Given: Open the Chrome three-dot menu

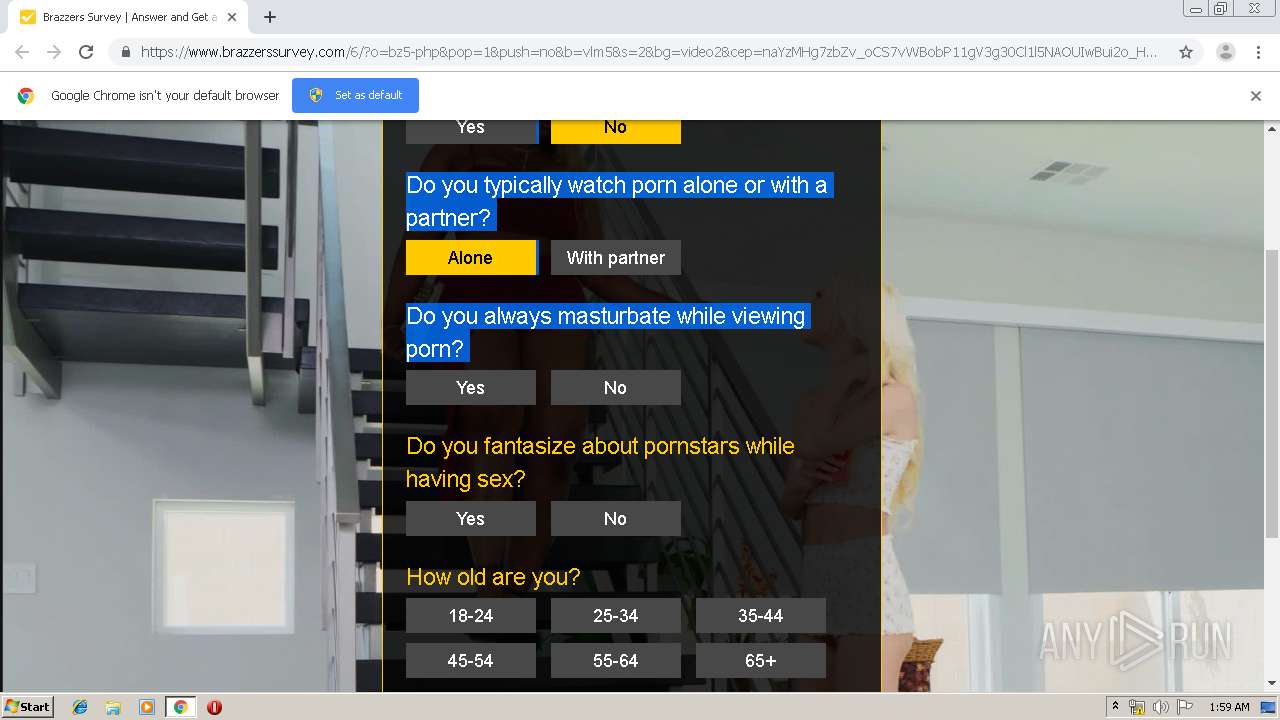Looking at the screenshot, I should [x=1258, y=52].
